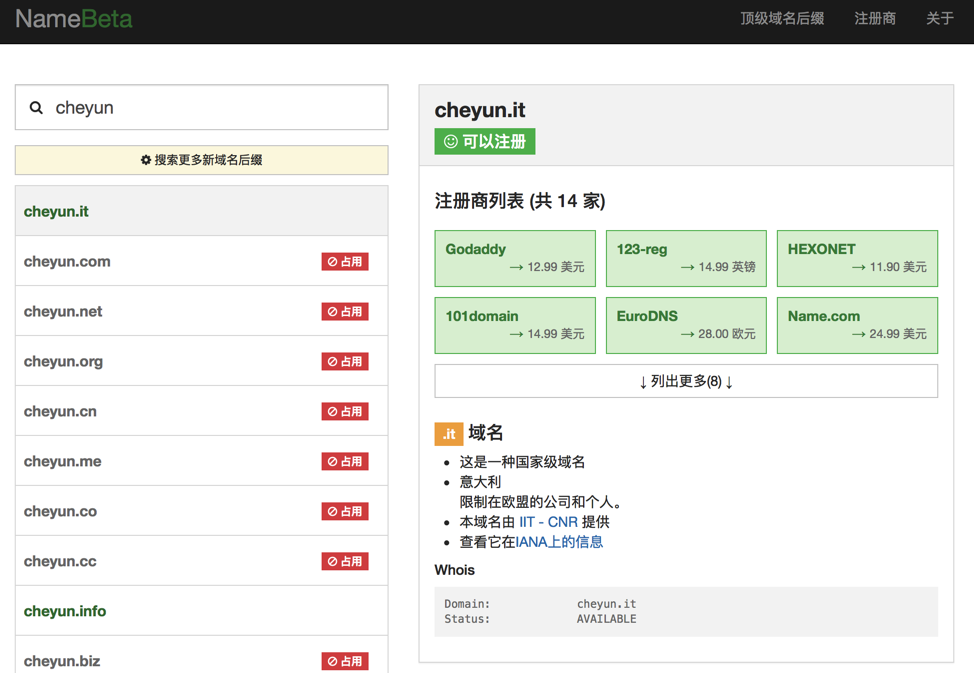Select cheyun.net result row
This screenshot has width=974, height=673.
point(202,311)
